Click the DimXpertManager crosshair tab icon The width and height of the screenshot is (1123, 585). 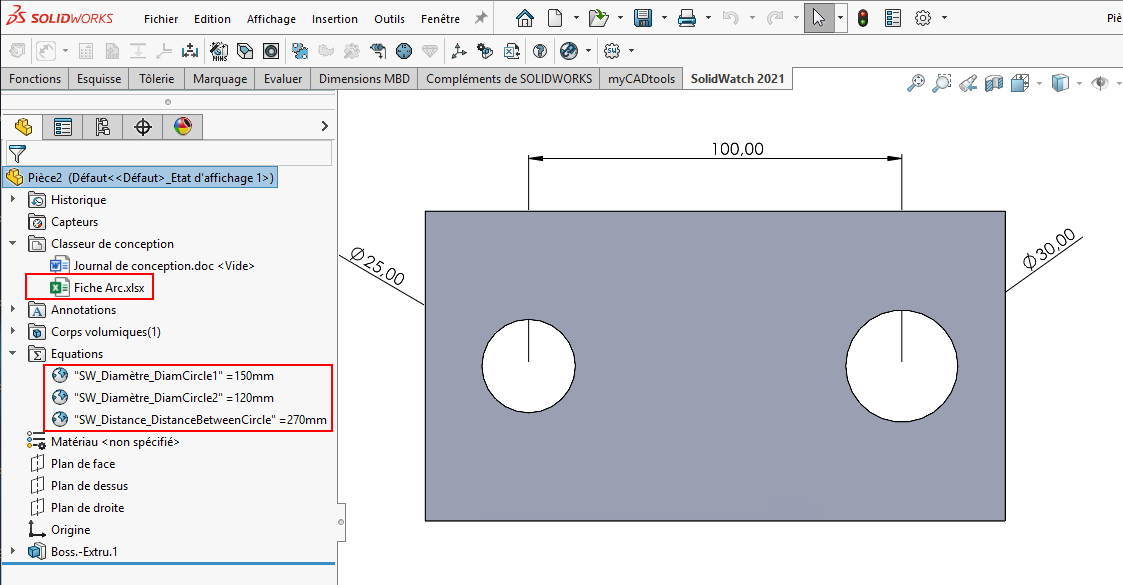[143, 127]
